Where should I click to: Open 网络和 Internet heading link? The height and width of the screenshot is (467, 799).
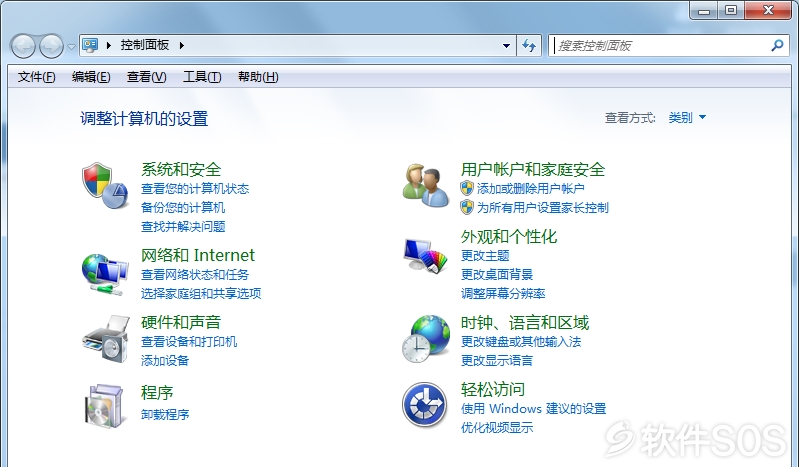(x=198, y=255)
